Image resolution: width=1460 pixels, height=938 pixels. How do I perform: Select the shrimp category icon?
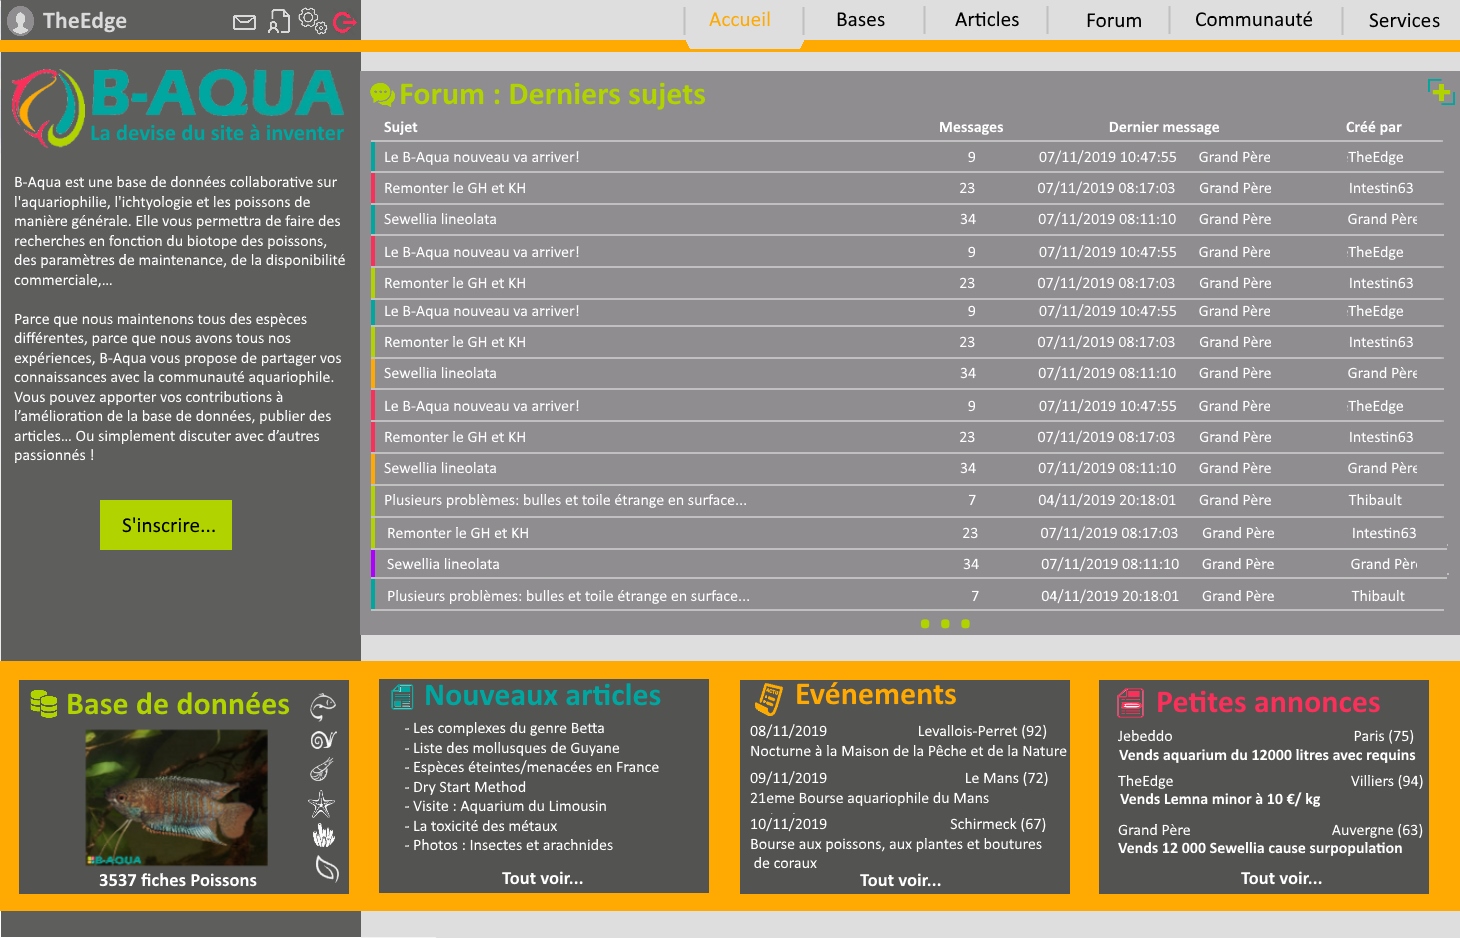tap(322, 770)
